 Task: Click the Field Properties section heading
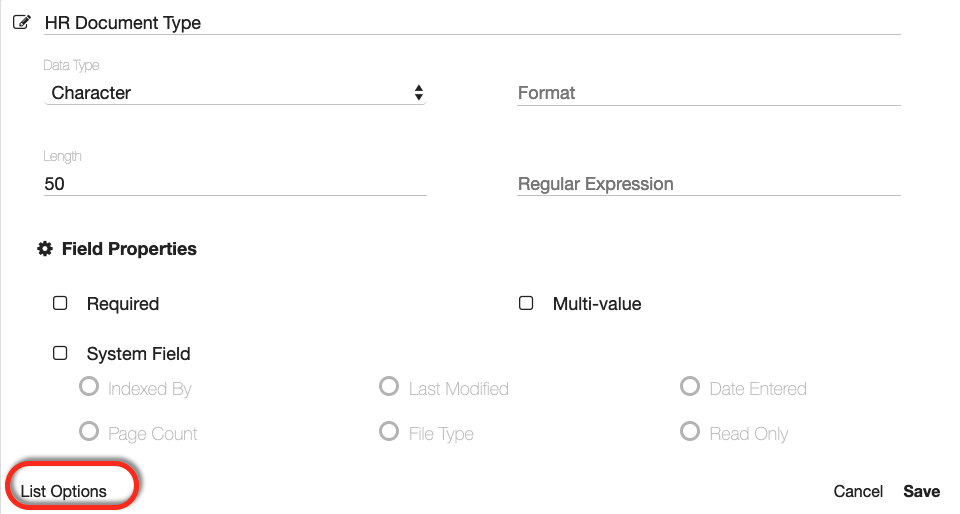pos(129,249)
